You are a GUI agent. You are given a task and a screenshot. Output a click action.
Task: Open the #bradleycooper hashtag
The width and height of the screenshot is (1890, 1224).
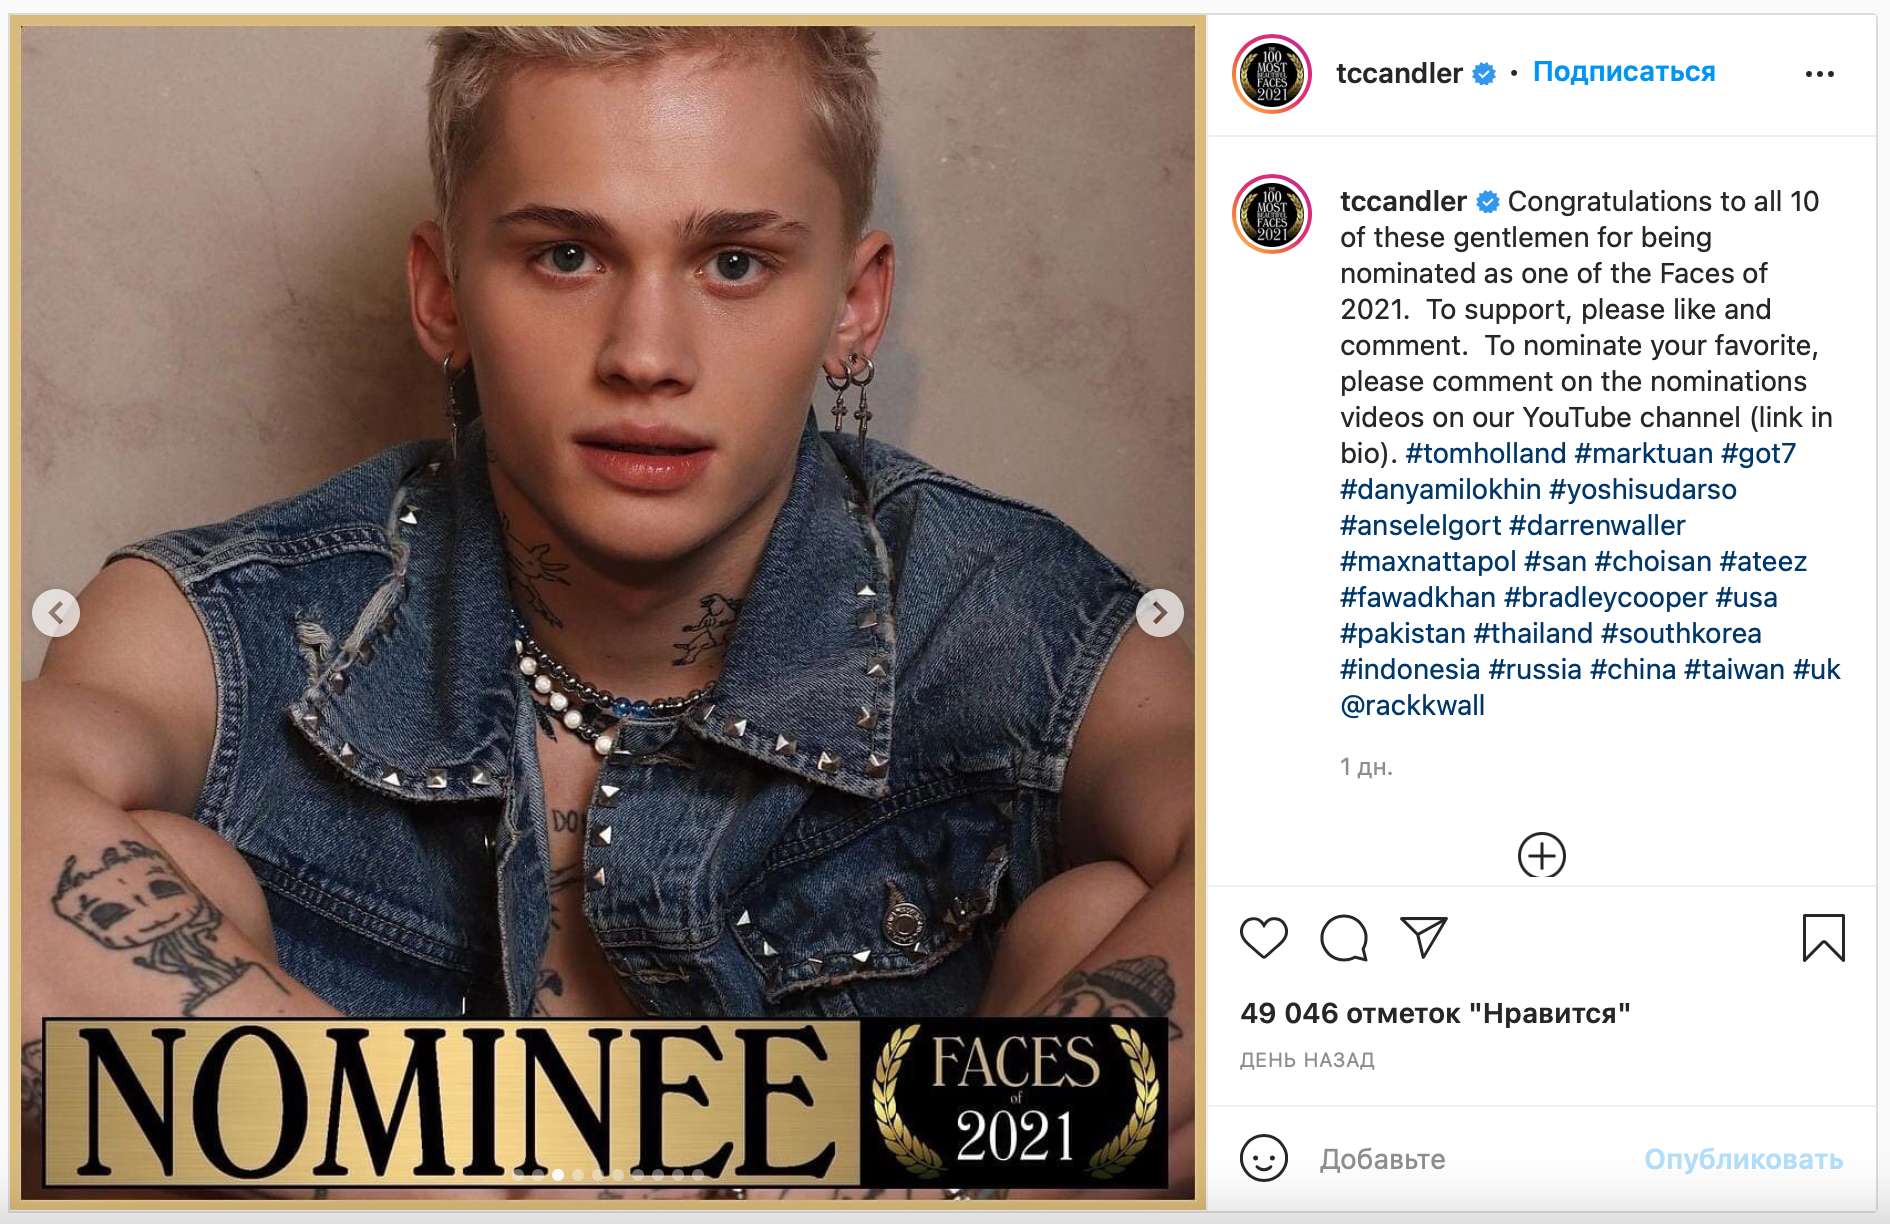point(1605,598)
